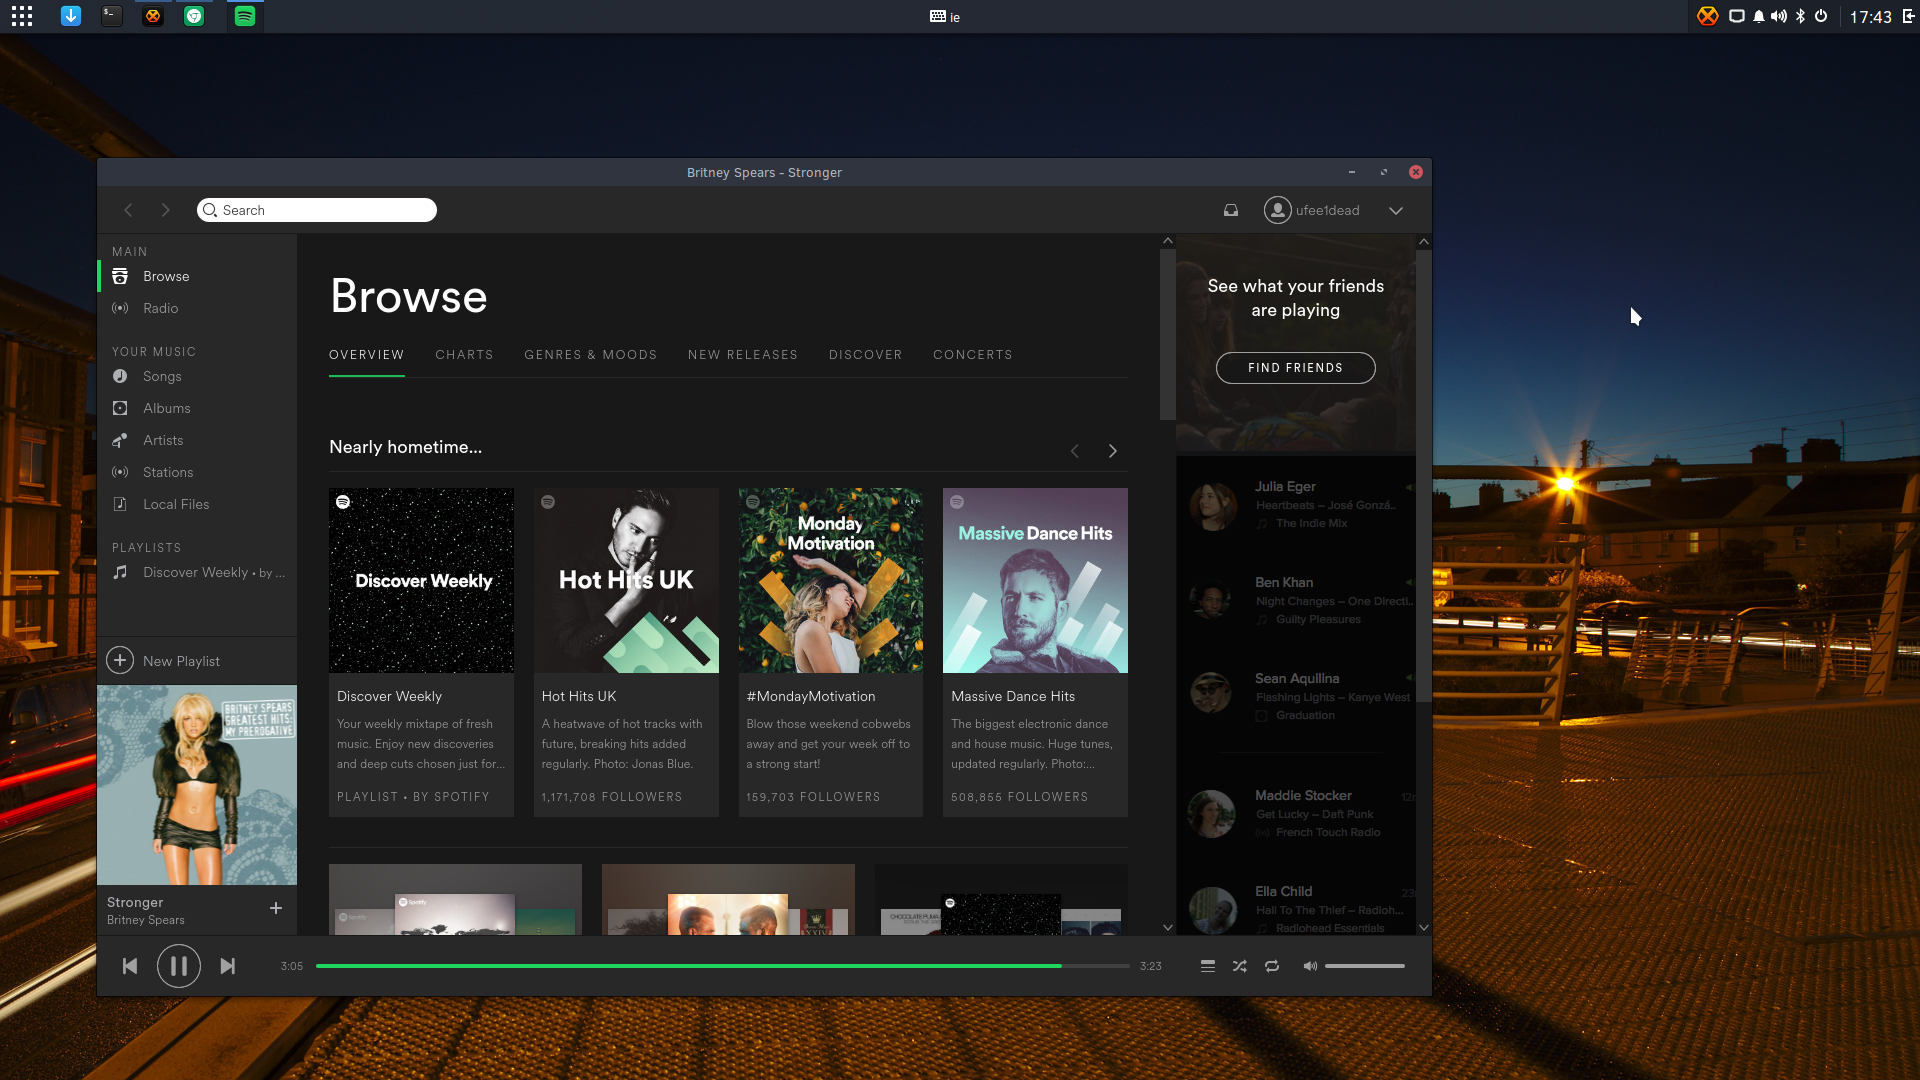Open the terminal icon in top panel

[x=112, y=16]
